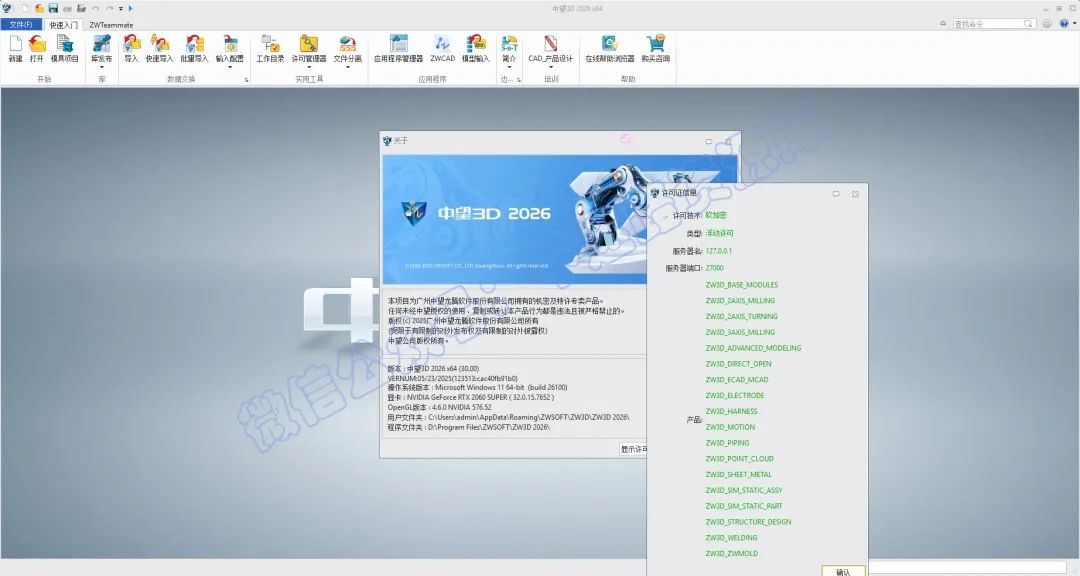Click the ZW3D_SHEET_METAL license entry
The image size is (1080, 576).
point(738,475)
